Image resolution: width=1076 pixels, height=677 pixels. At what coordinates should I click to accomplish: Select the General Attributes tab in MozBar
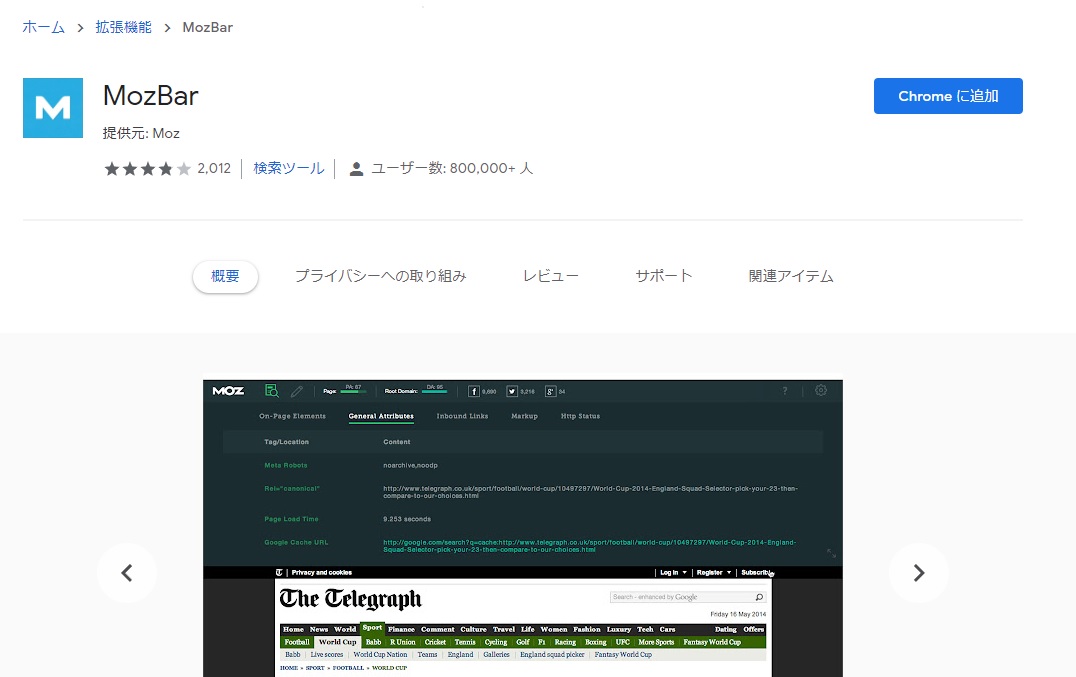pos(381,416)
